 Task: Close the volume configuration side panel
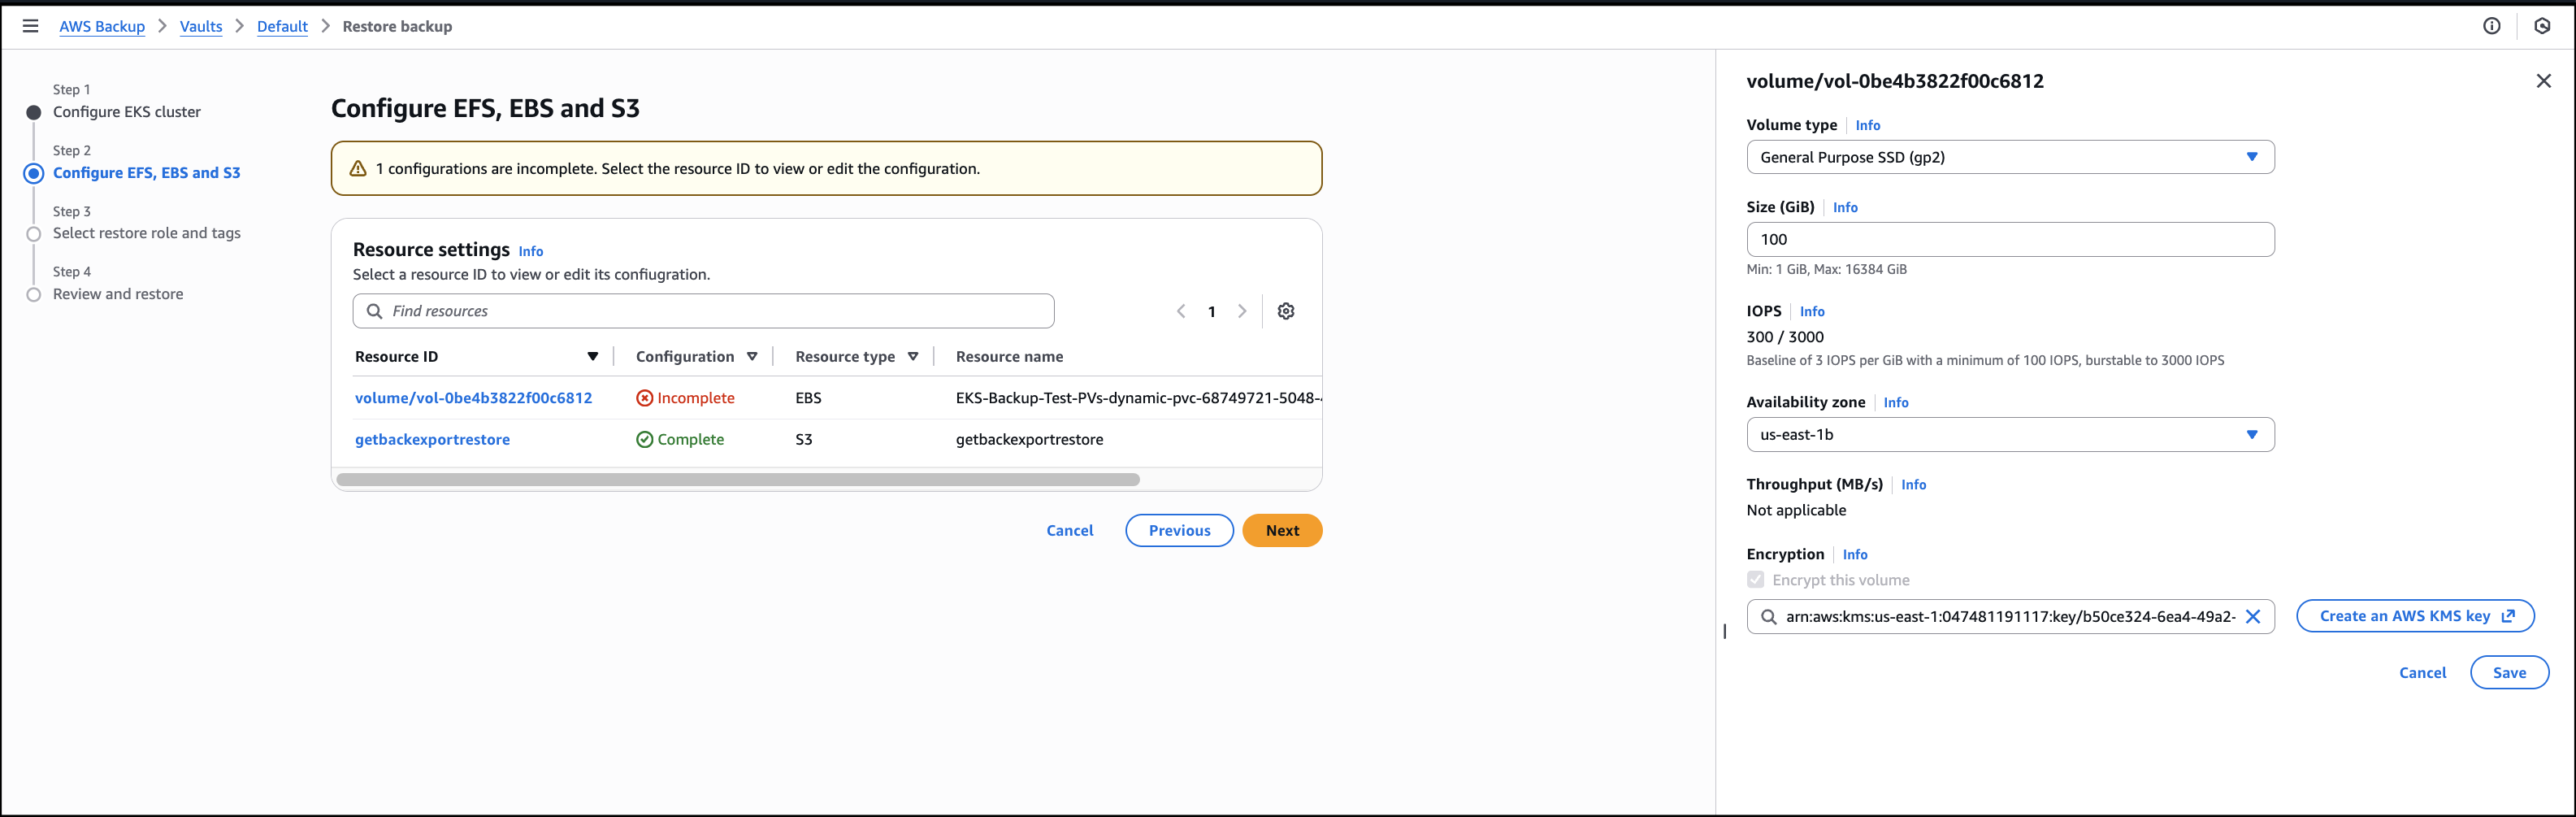tap(2543, 81)
